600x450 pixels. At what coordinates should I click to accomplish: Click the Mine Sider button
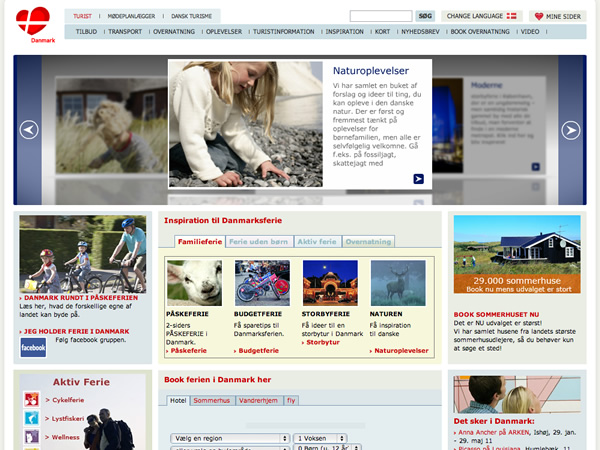click(558, 16)
